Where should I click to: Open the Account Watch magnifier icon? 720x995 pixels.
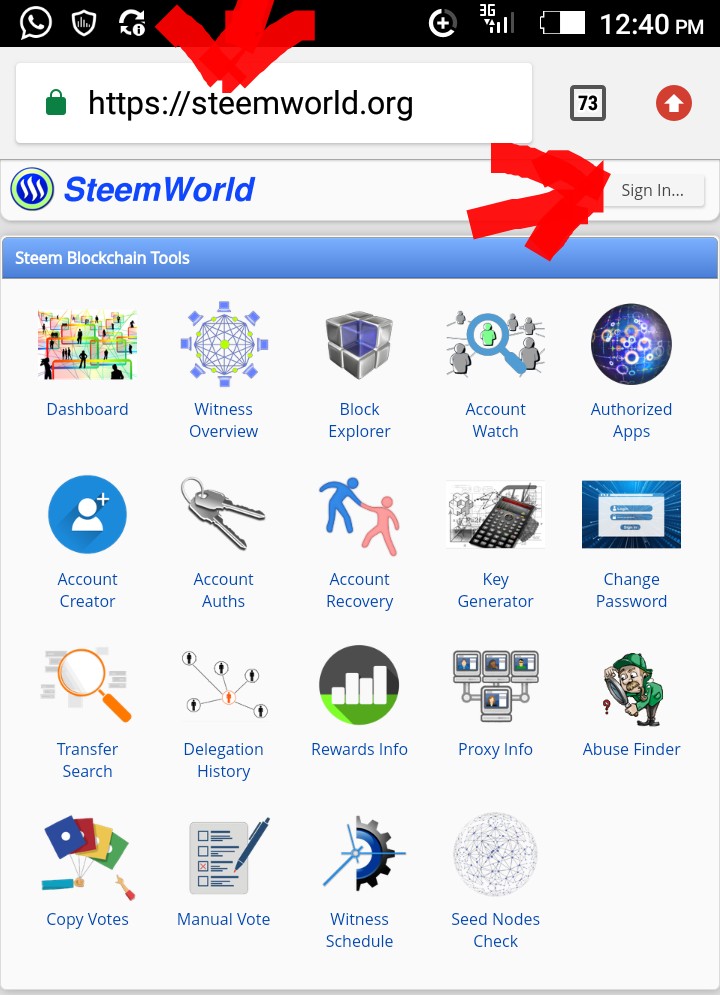(x=495, y=343)
